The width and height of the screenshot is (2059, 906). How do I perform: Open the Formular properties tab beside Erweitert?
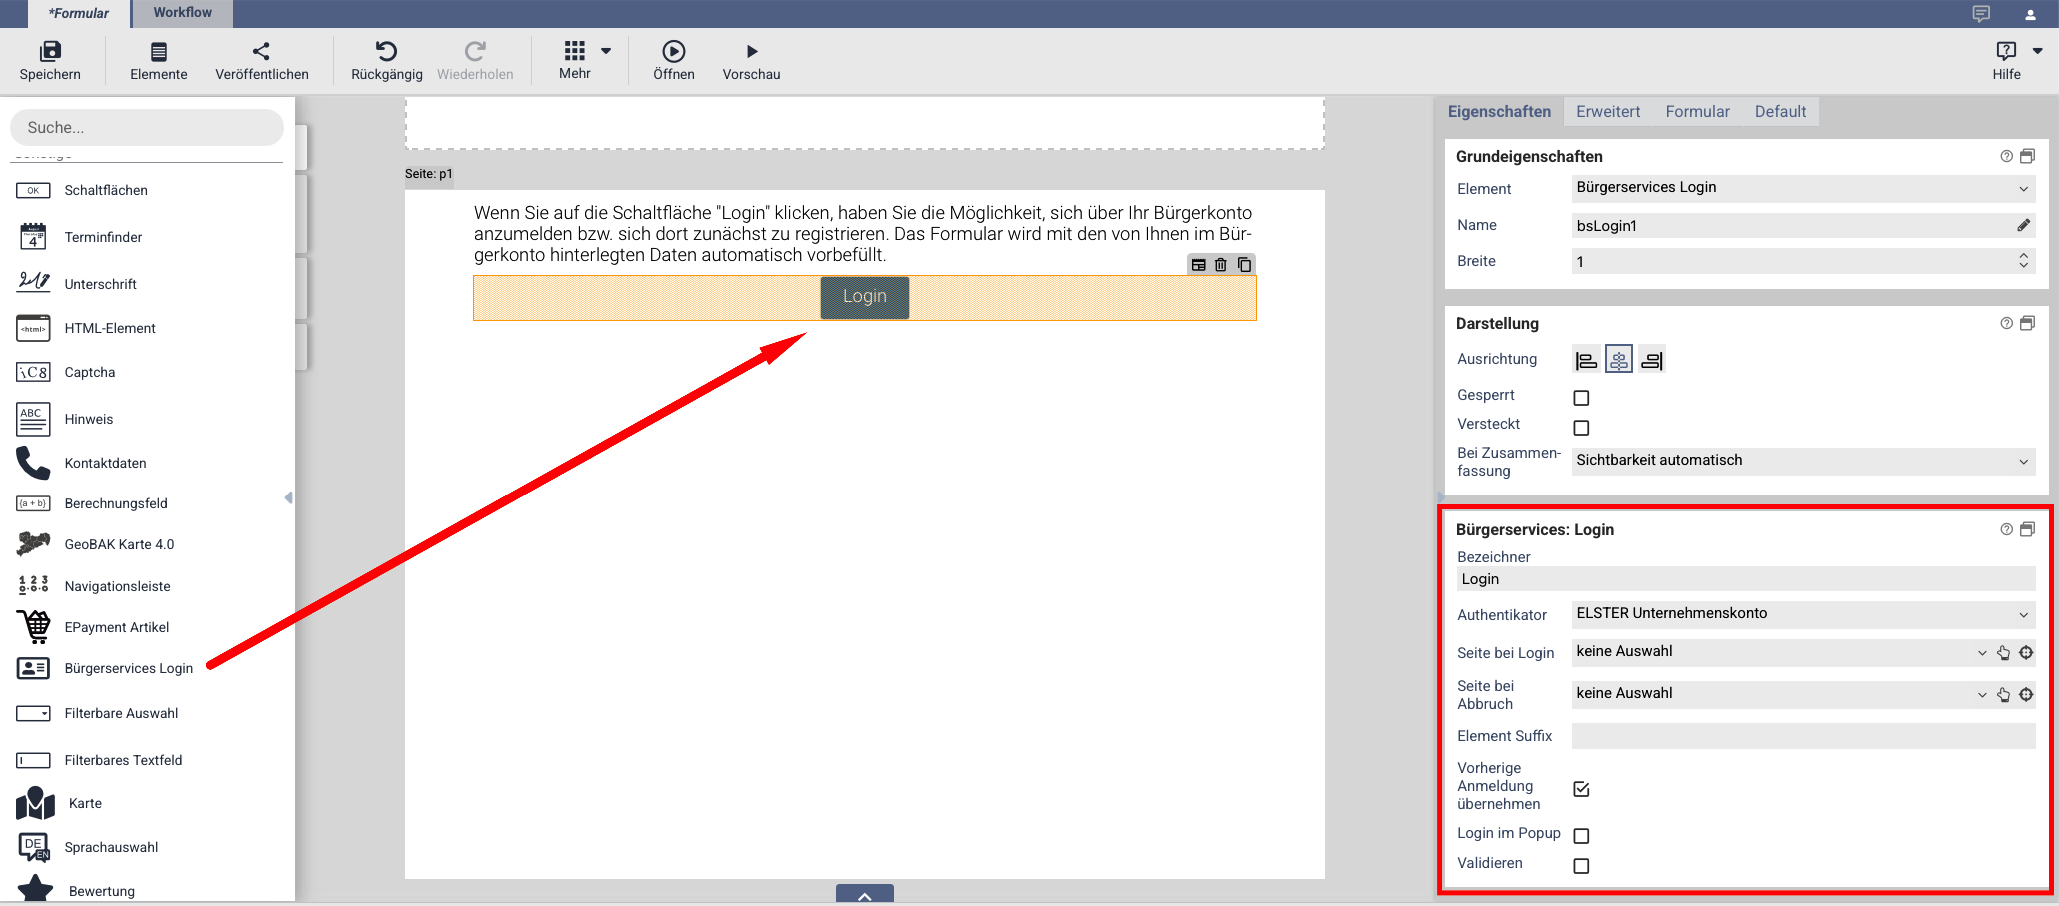(x=1697, y=112)
